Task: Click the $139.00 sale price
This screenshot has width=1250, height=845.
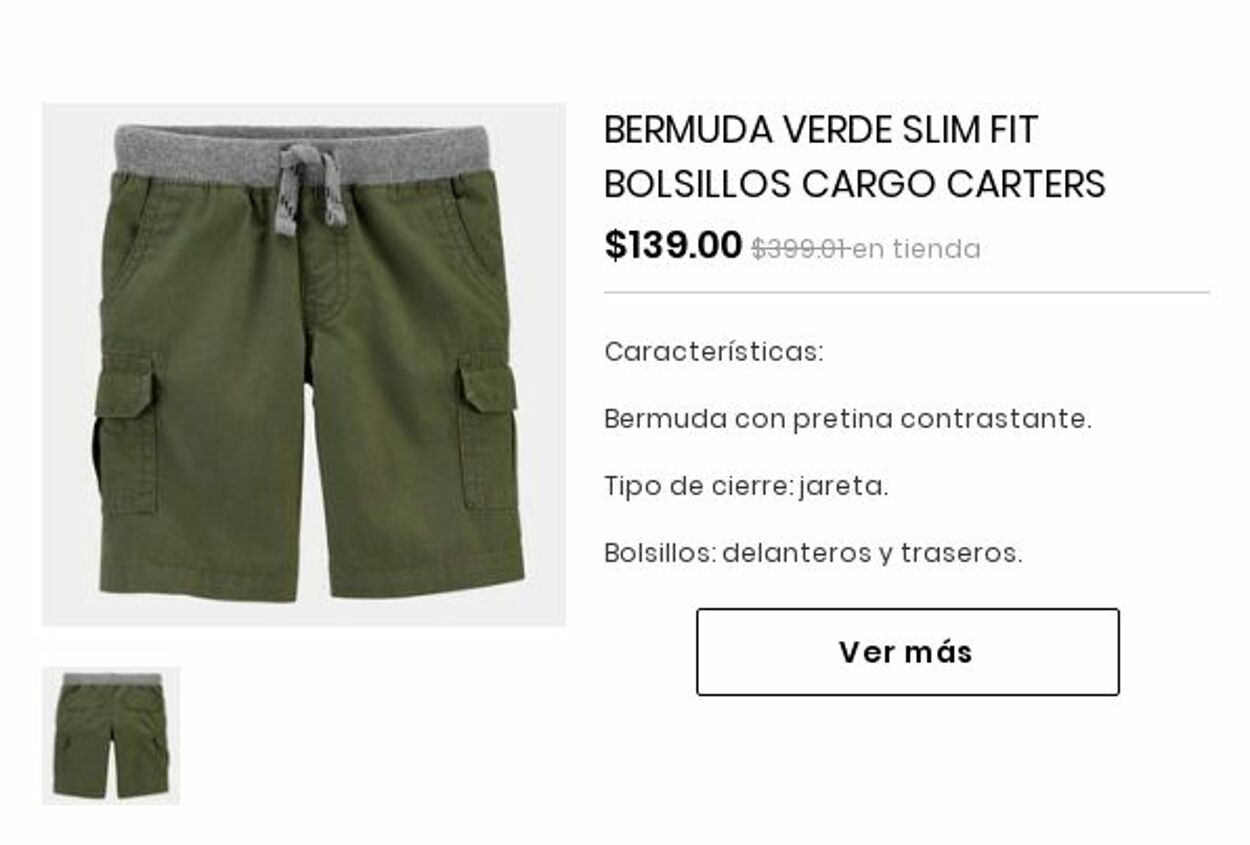Action: 673,245
